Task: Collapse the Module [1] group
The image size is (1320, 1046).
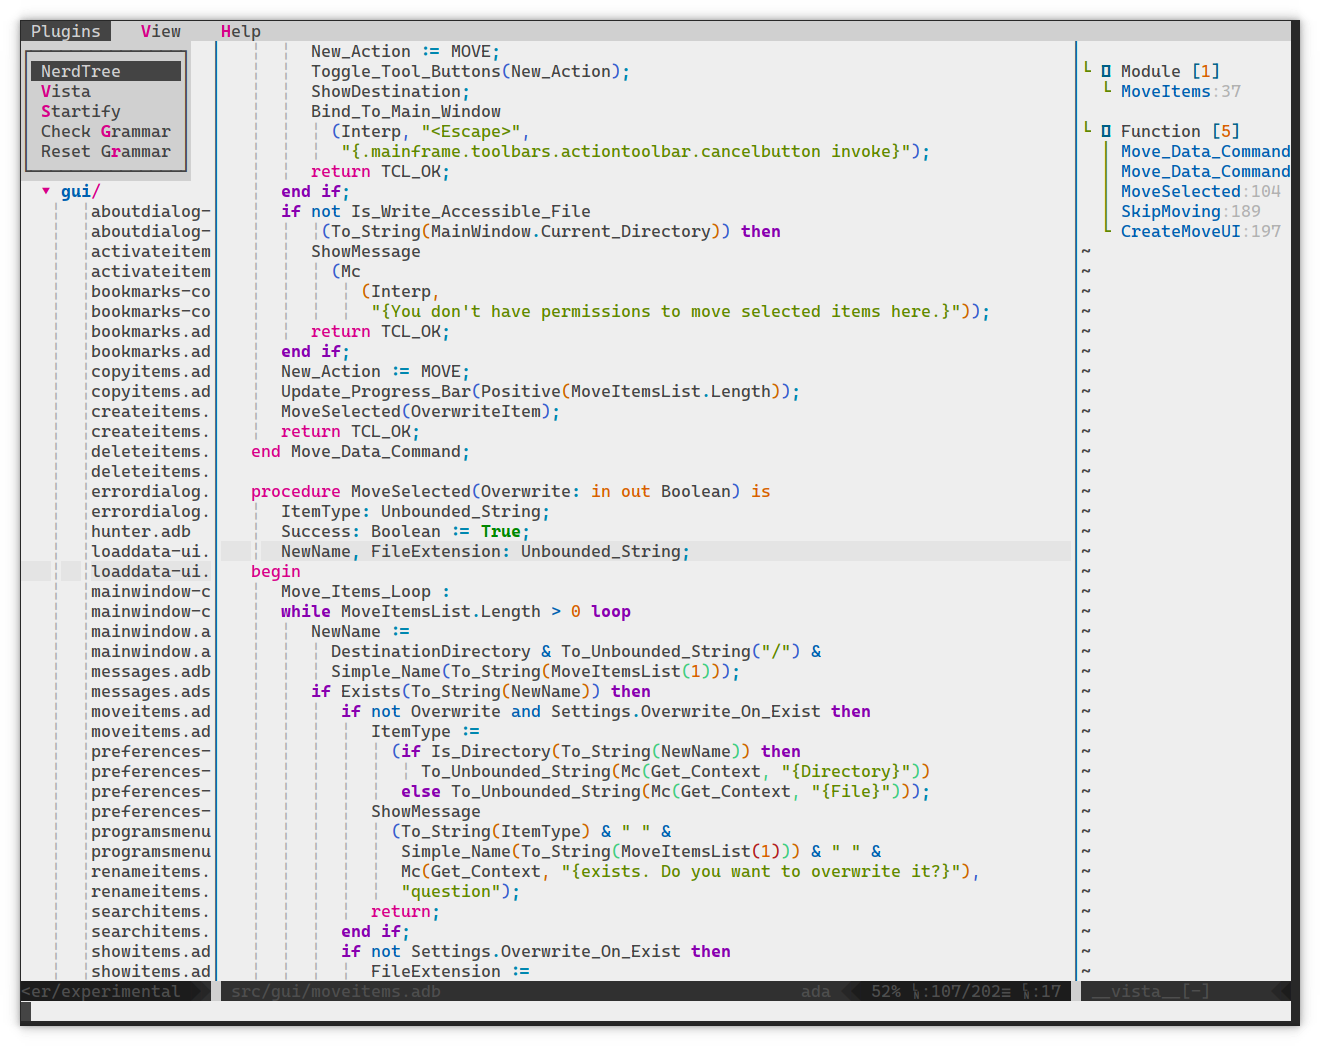Action: [1087, 69]
